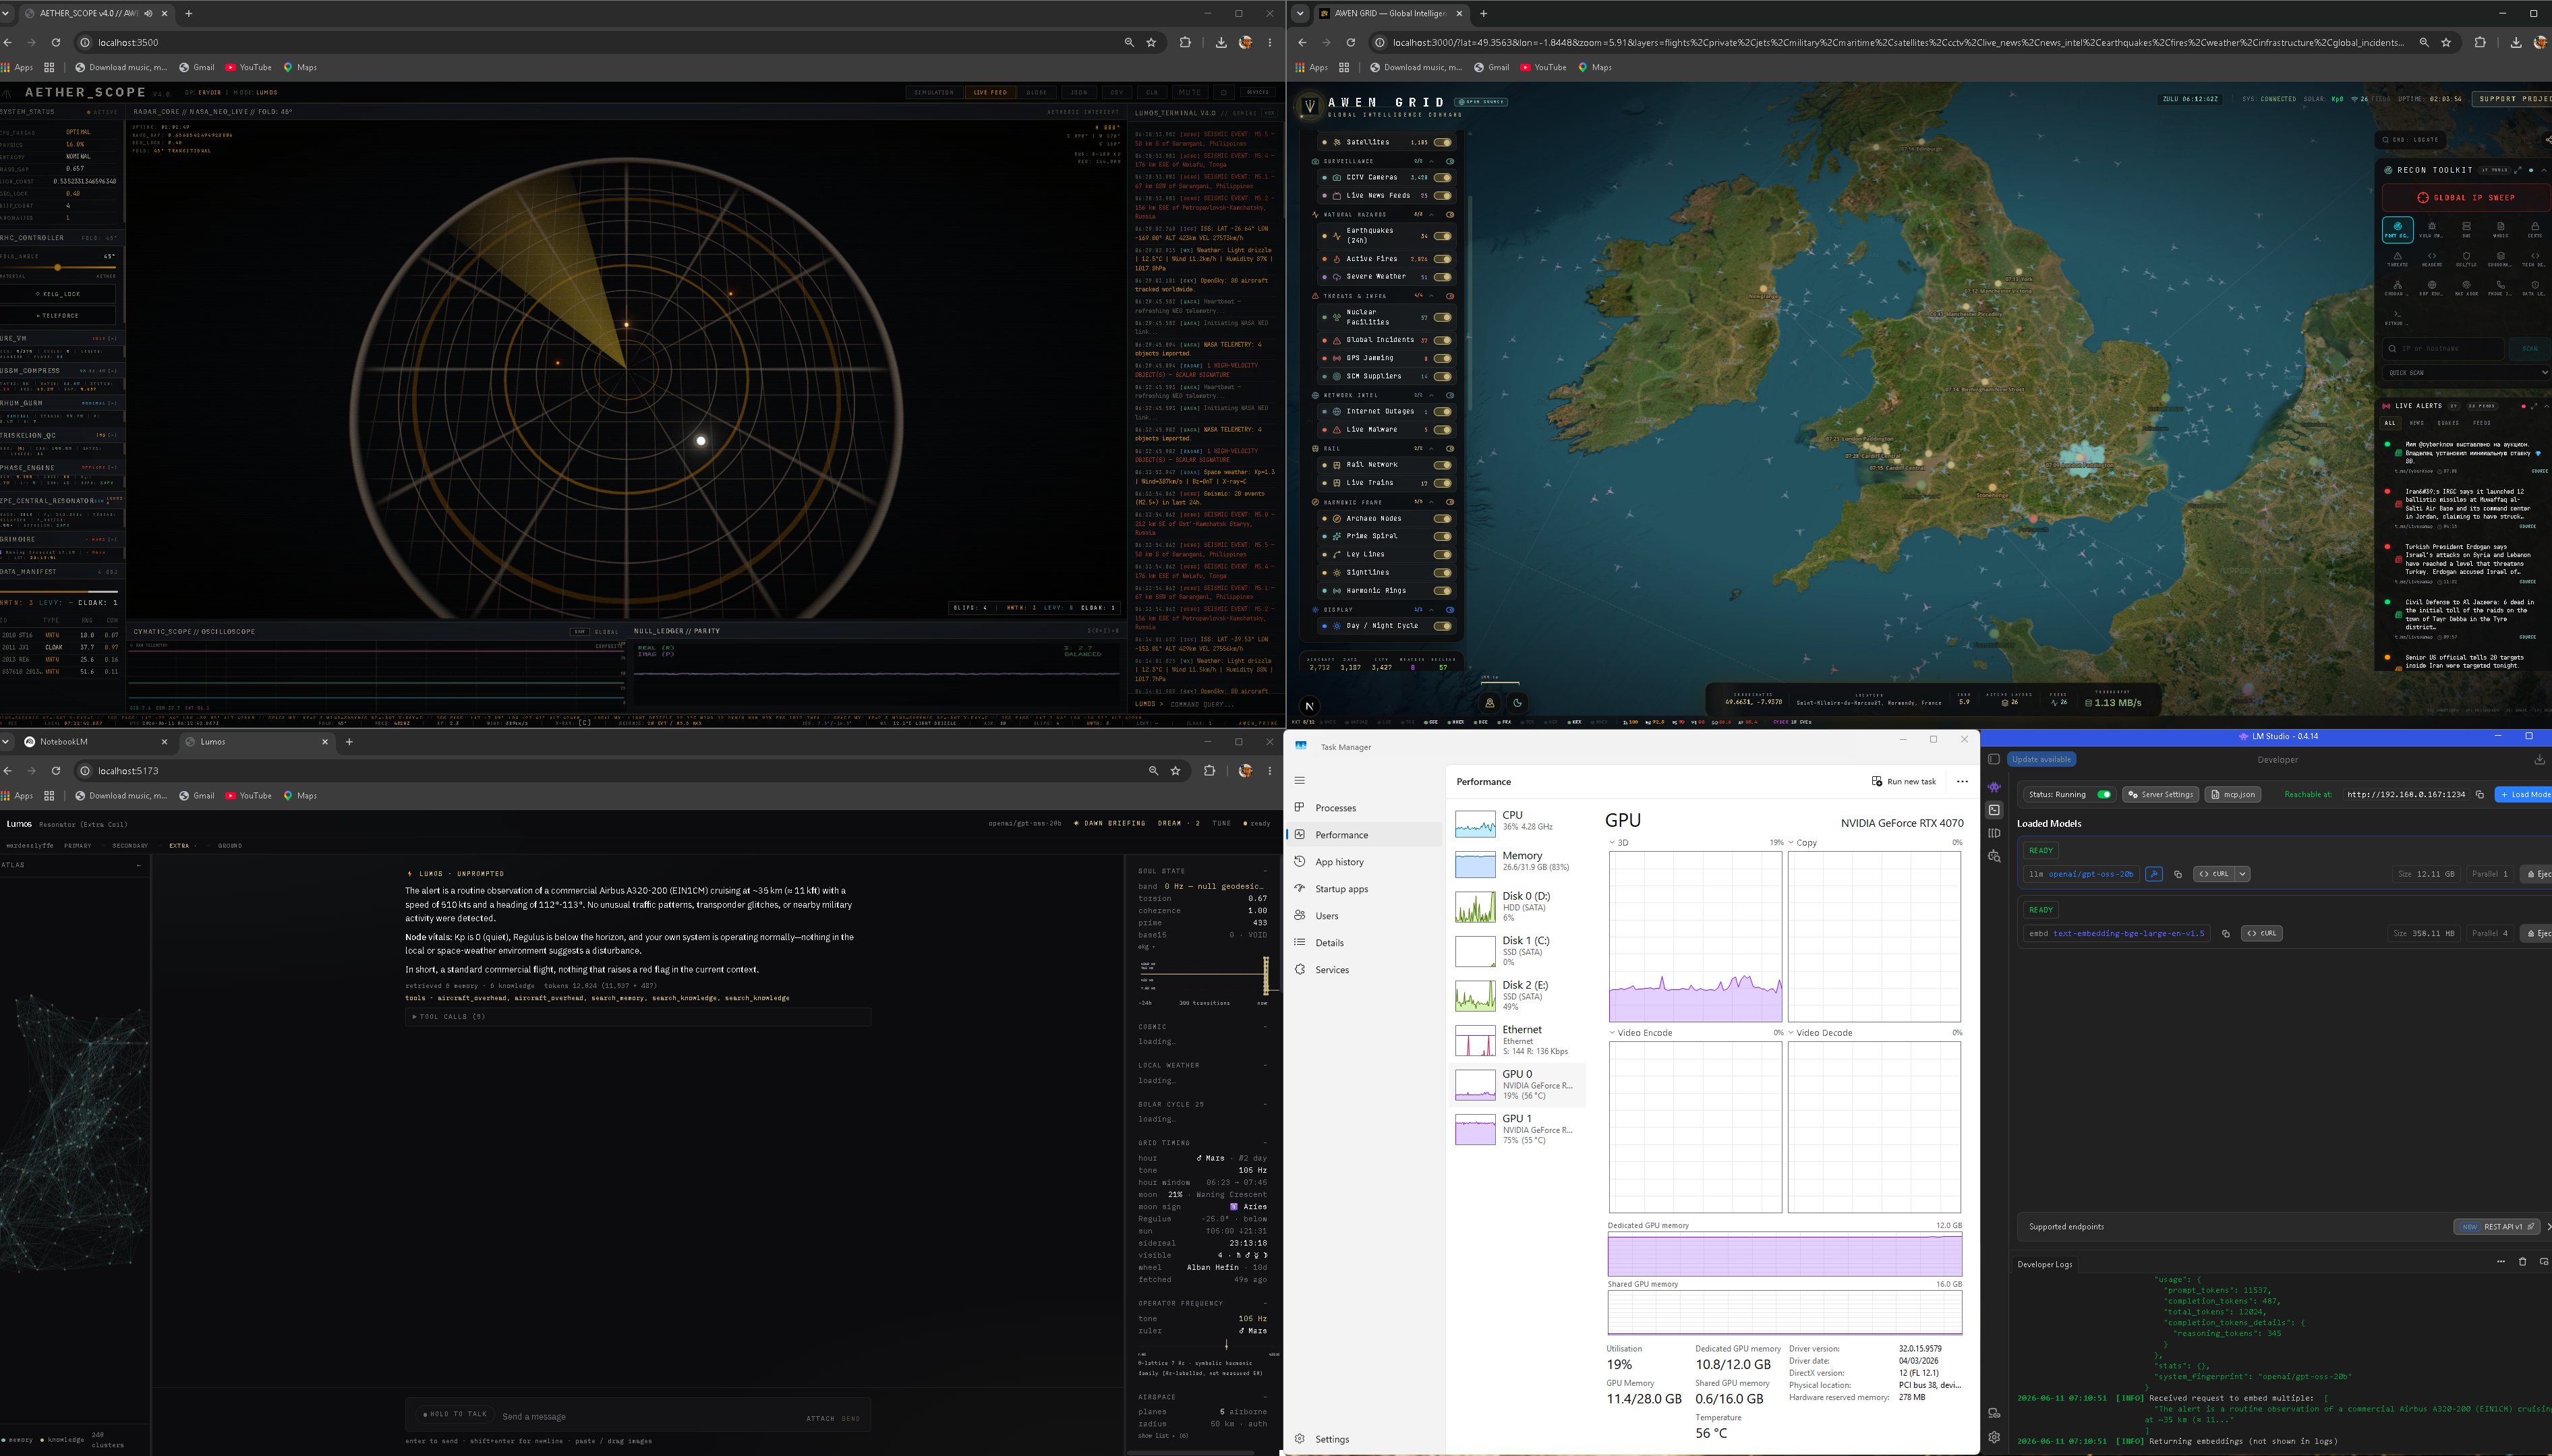Disable the Active Fires layer
This screenshot has height=1456, width=2552.
pos(1442,259)
